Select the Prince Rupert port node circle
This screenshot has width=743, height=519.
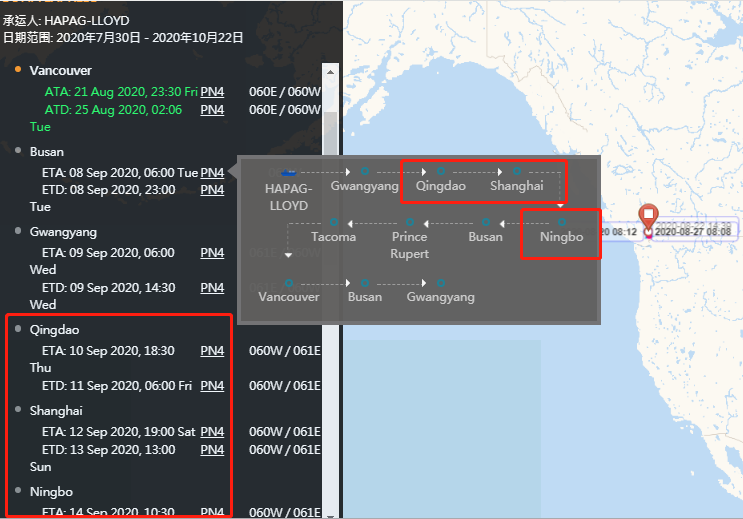tap(410, 222)
